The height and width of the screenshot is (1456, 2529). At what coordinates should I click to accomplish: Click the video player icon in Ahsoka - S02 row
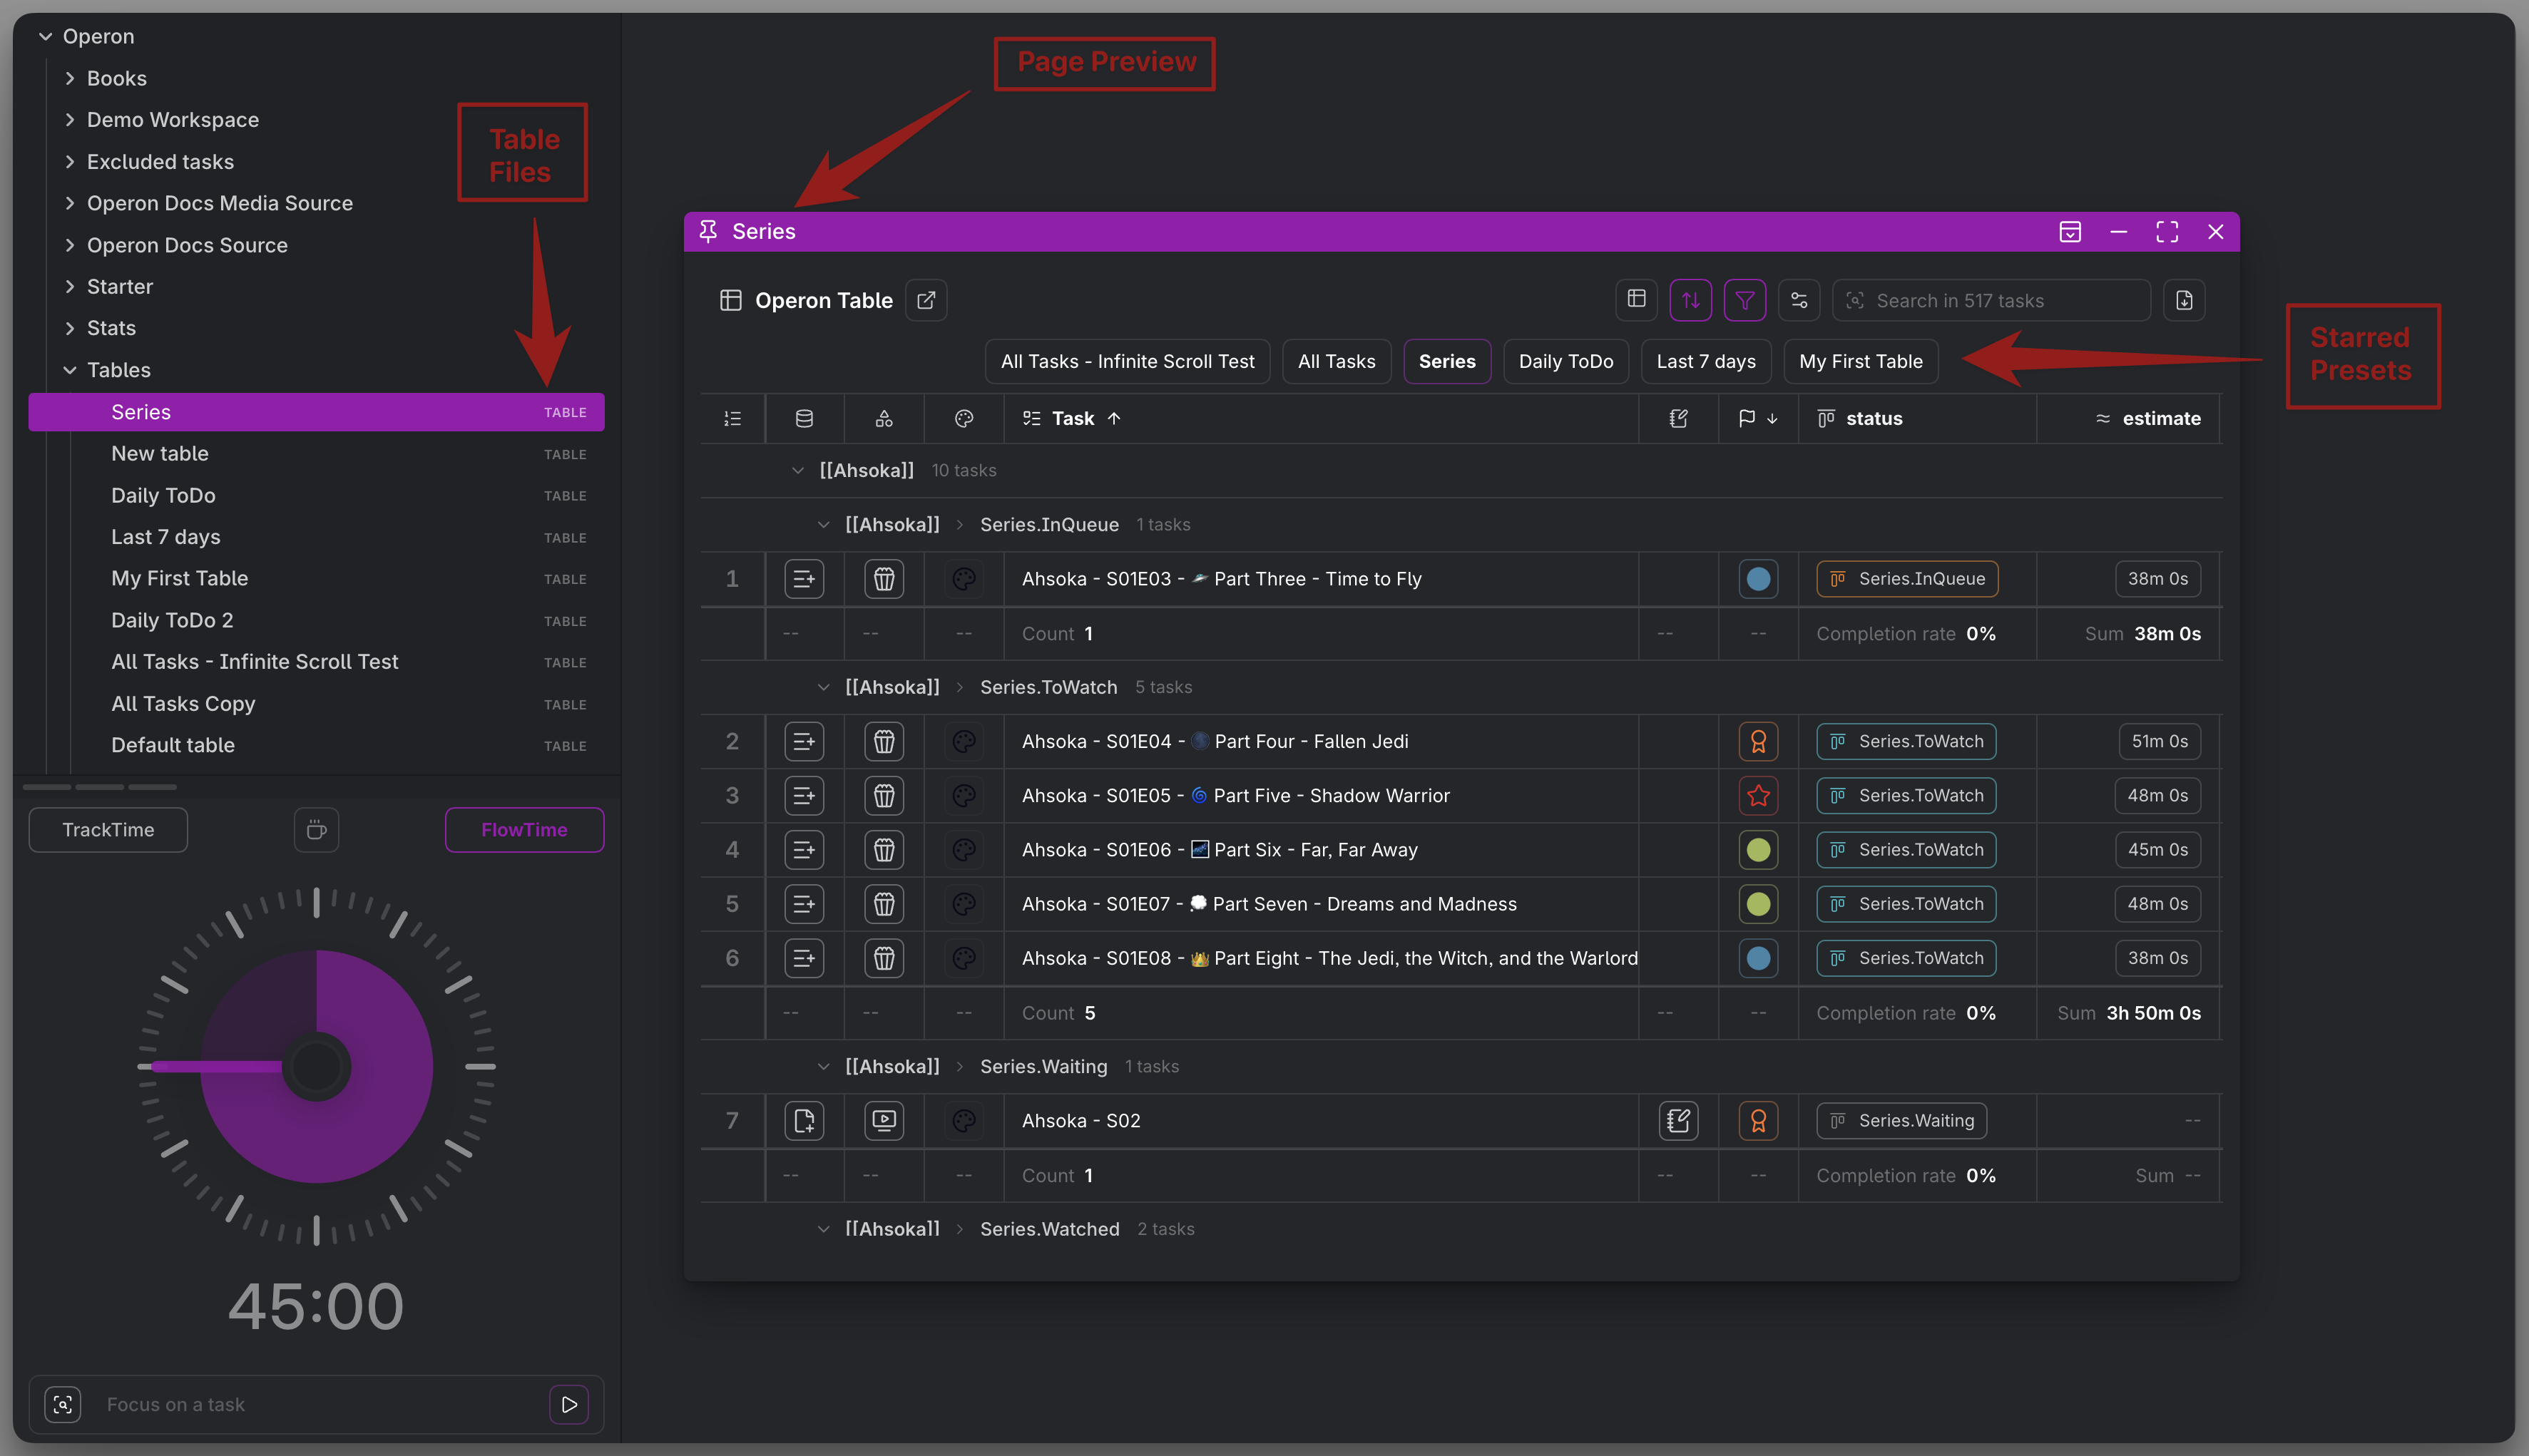pos(884,1121)
